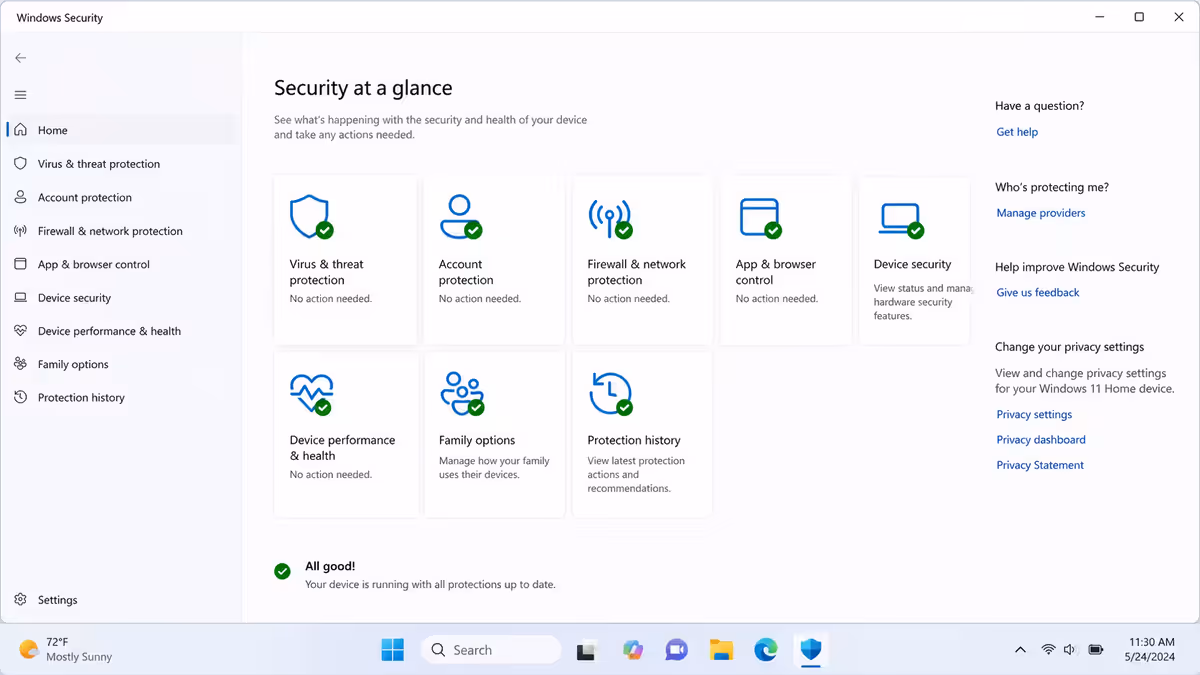The image size is (1200, 675).
Task: Click Give us feedback link
Action: click(x=1038, y=293)
